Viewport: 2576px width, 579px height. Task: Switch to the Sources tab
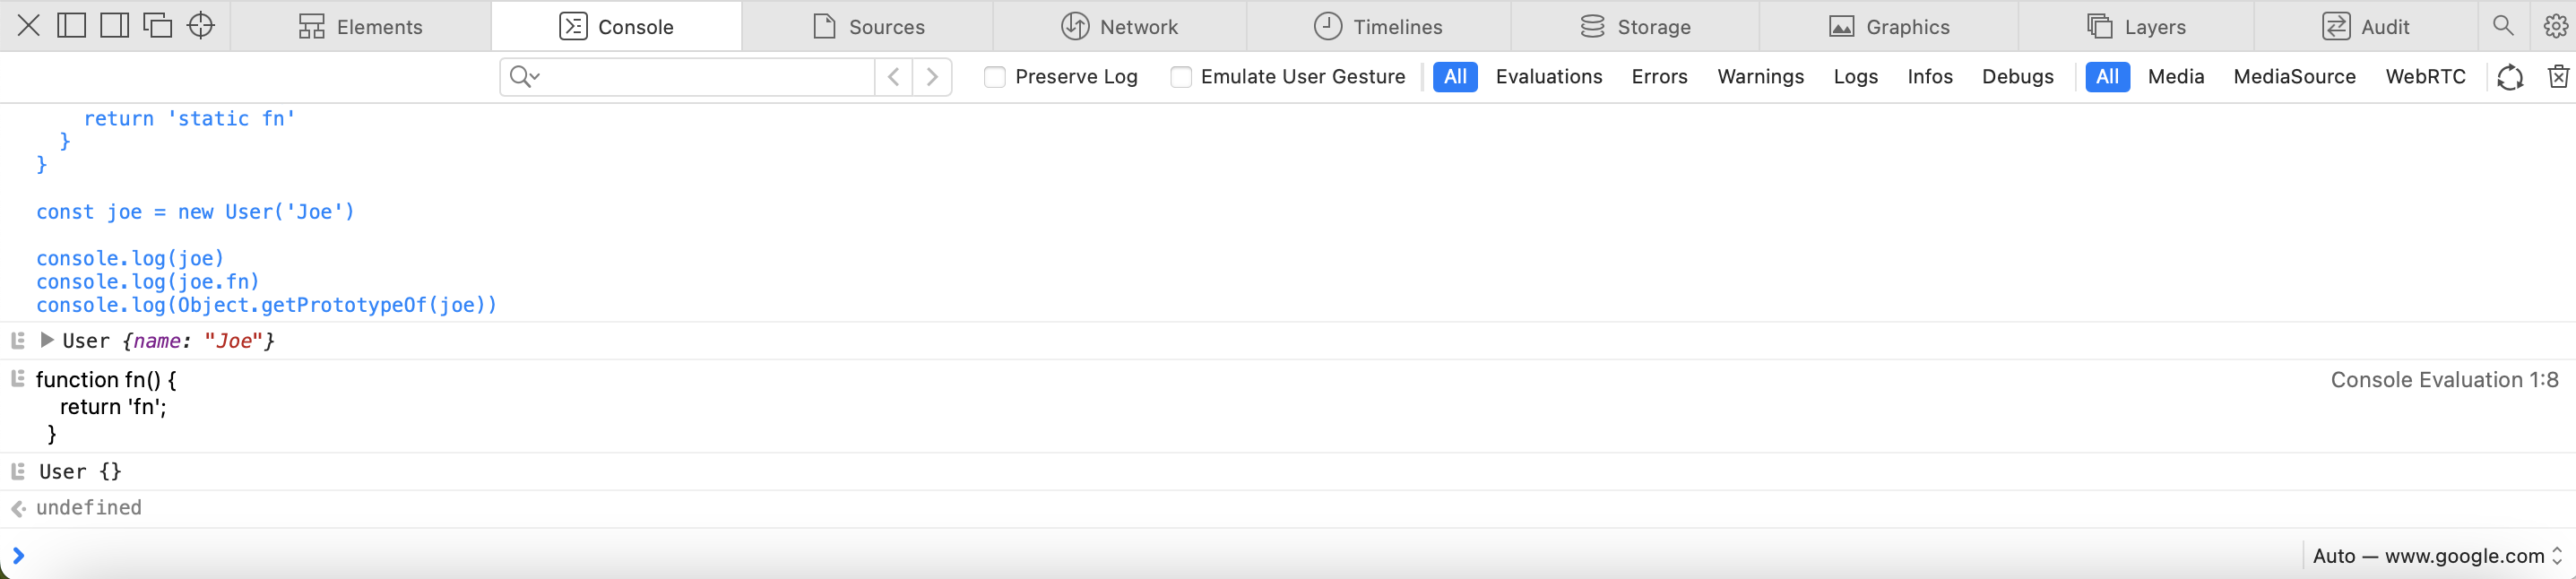pos(868,26)
